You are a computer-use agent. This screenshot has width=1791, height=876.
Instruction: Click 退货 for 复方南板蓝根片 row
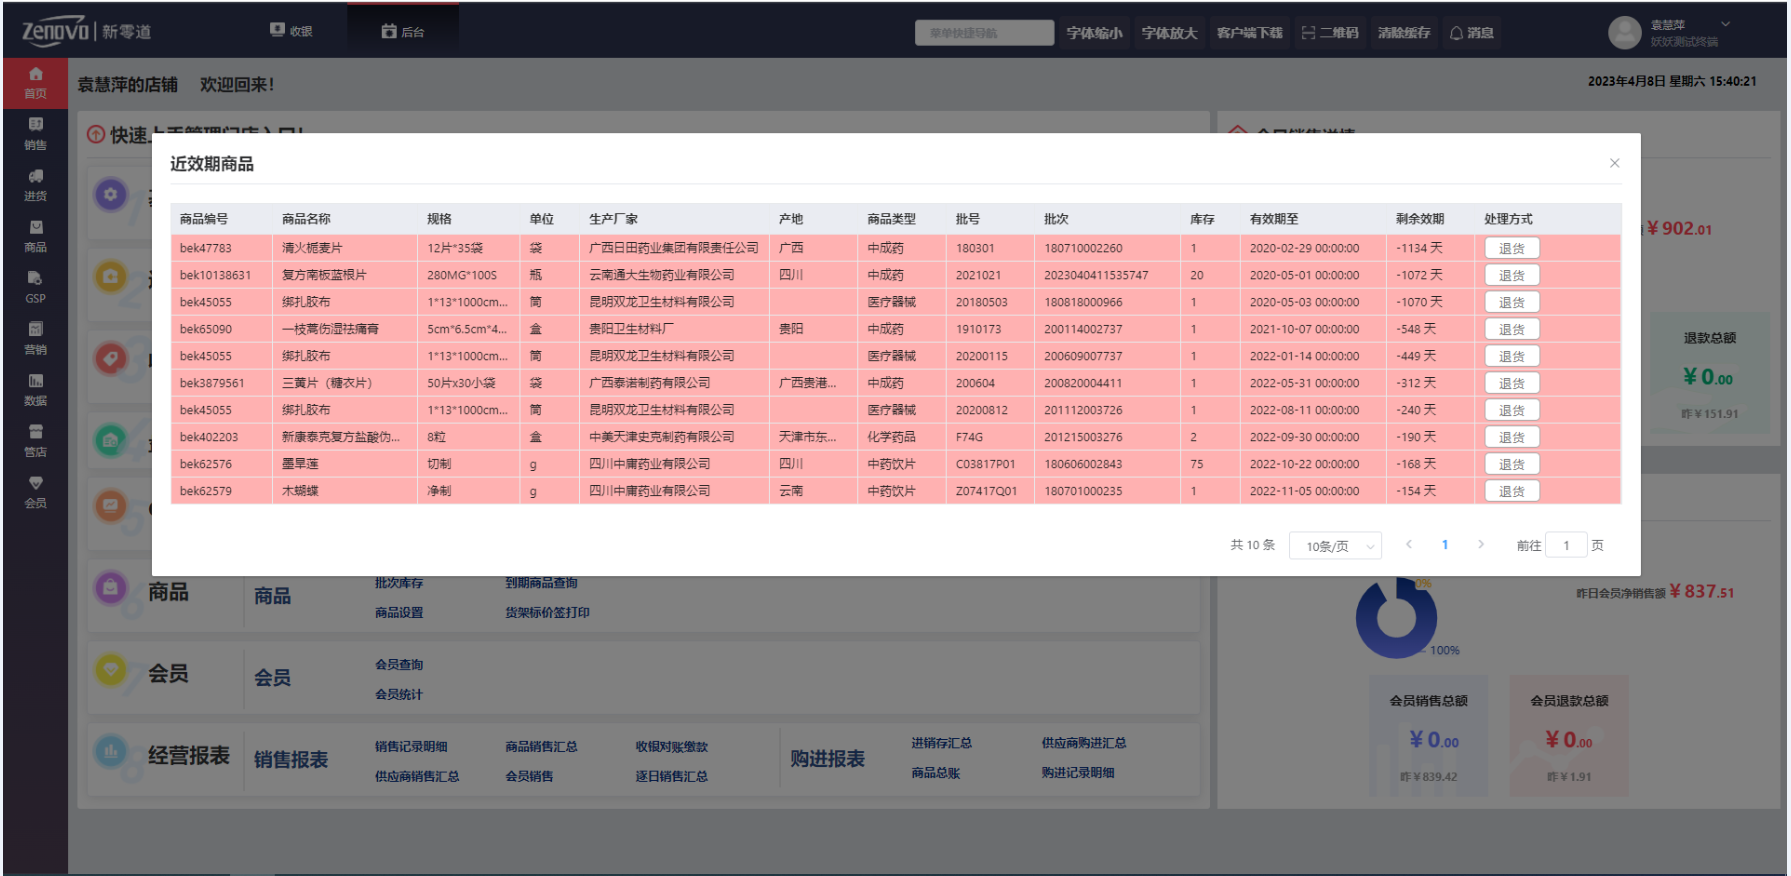(1512, 275)
